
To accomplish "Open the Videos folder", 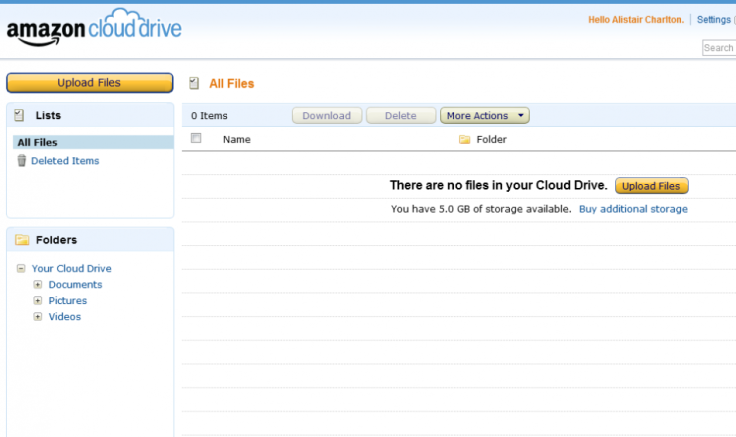I will [x=65, y=316].
